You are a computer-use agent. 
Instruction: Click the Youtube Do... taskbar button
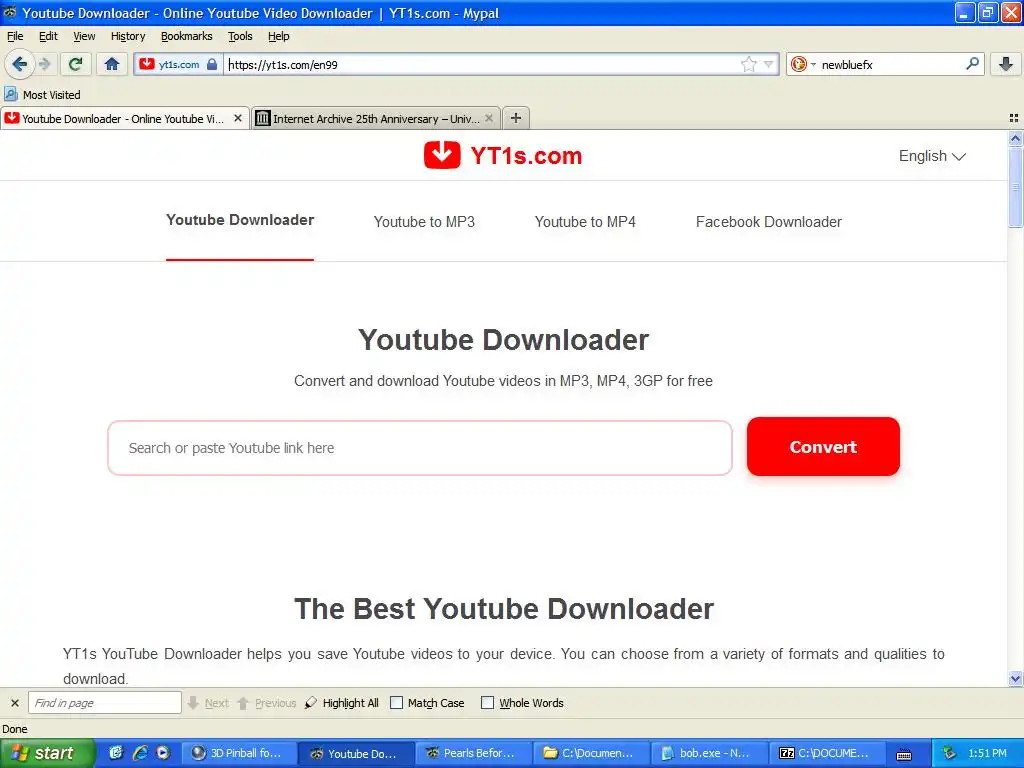click(357, 753)
